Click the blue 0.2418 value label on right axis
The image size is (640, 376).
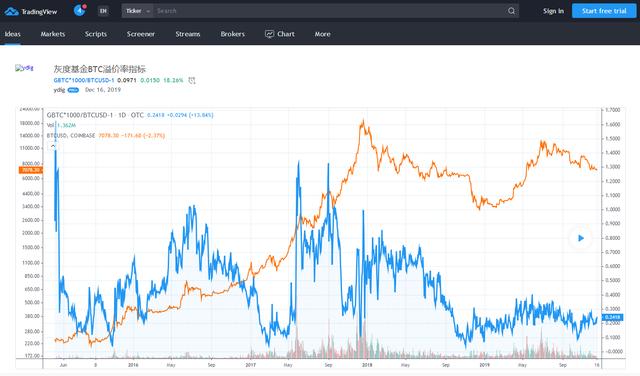click(612, 317)
